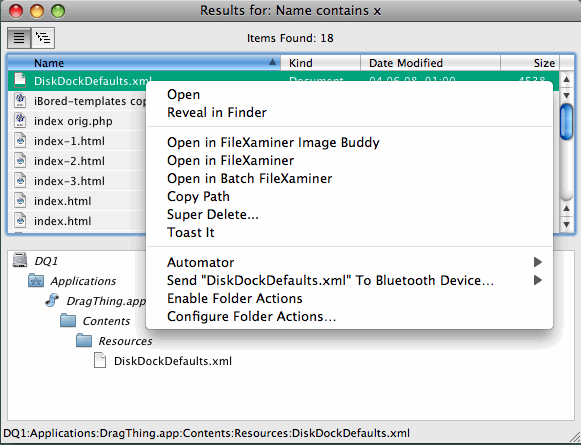This screenshot has height=445, width=581.
Task: Click the DragThing.app application icon
Action: click(52, 300)
